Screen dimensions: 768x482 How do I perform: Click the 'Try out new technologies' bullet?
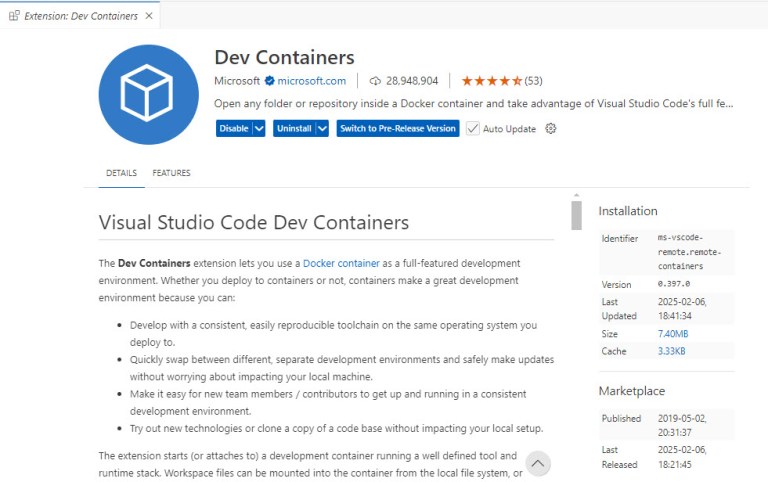tap(336, 428)
